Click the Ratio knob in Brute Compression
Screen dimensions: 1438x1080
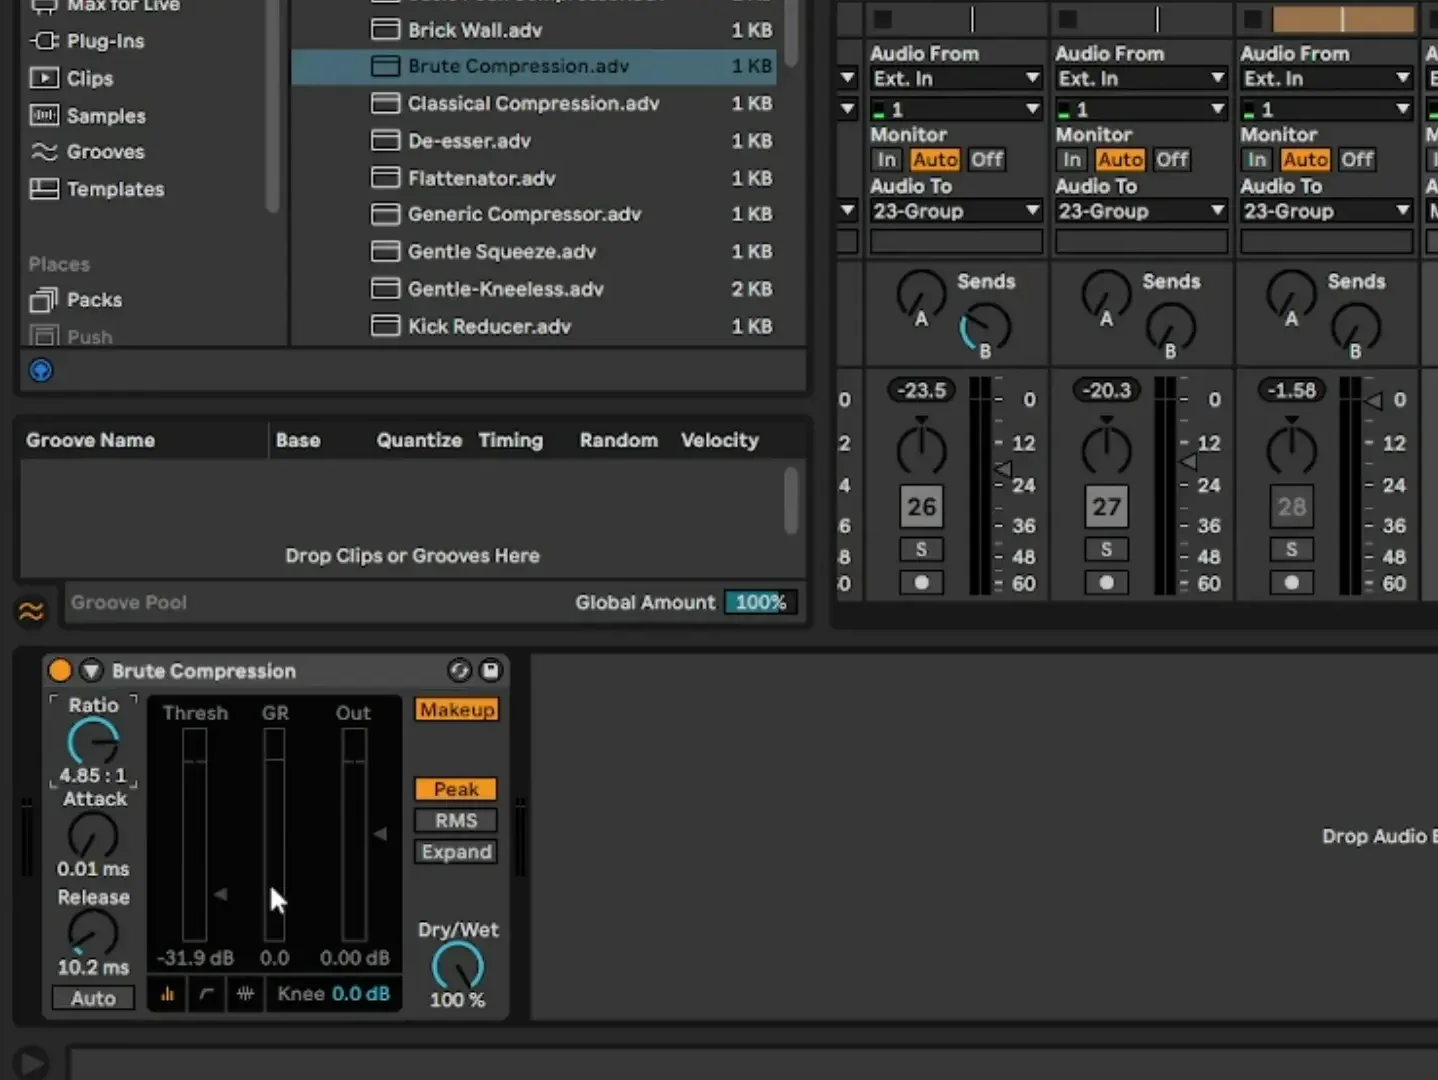pos(93,743)
